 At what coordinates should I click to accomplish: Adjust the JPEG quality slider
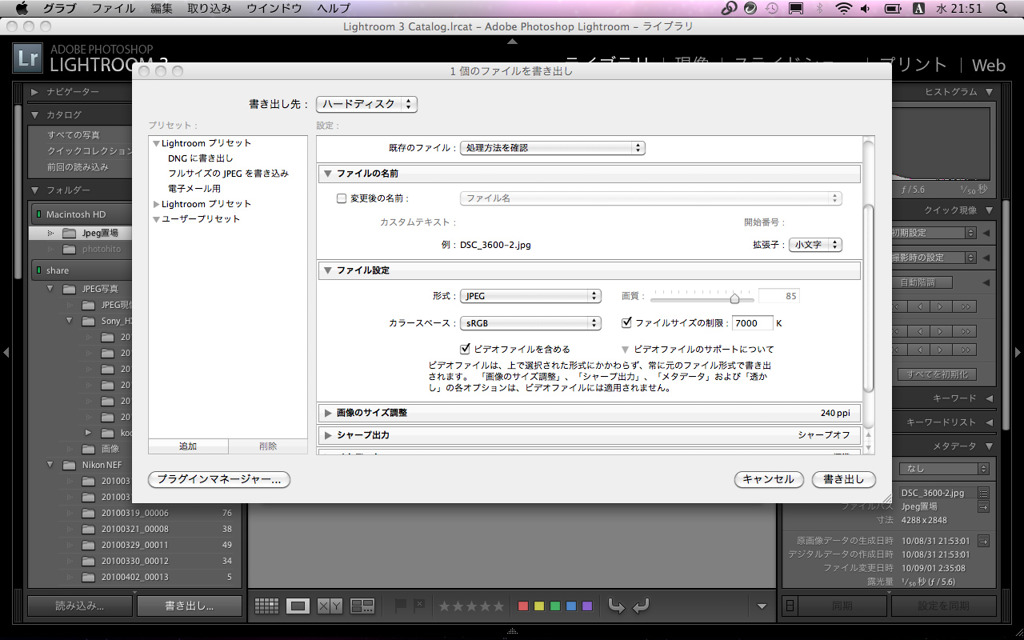pos(734,298)
